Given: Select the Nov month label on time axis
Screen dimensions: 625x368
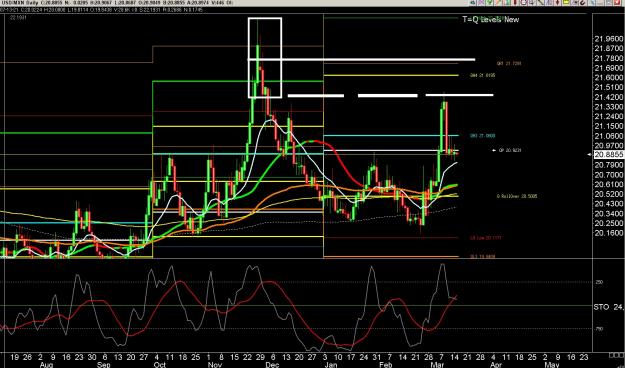Looking at the screenshot, I should [215, 364].
